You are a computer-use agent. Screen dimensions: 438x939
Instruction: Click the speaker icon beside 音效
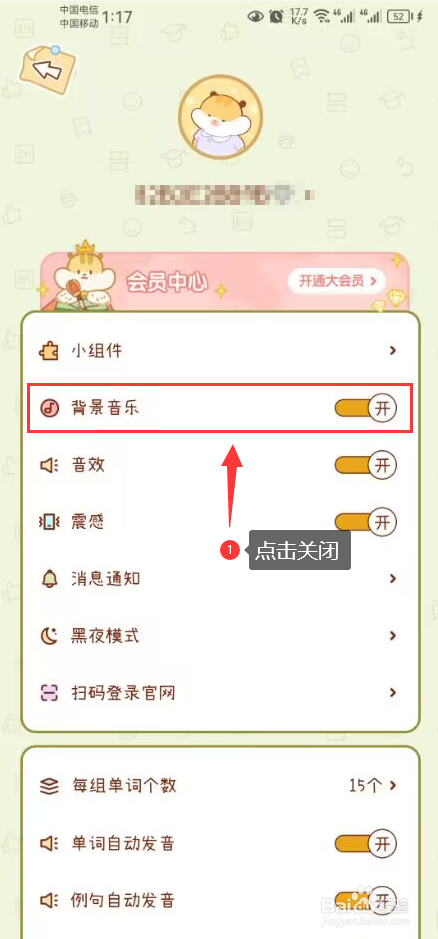[49, 465]
